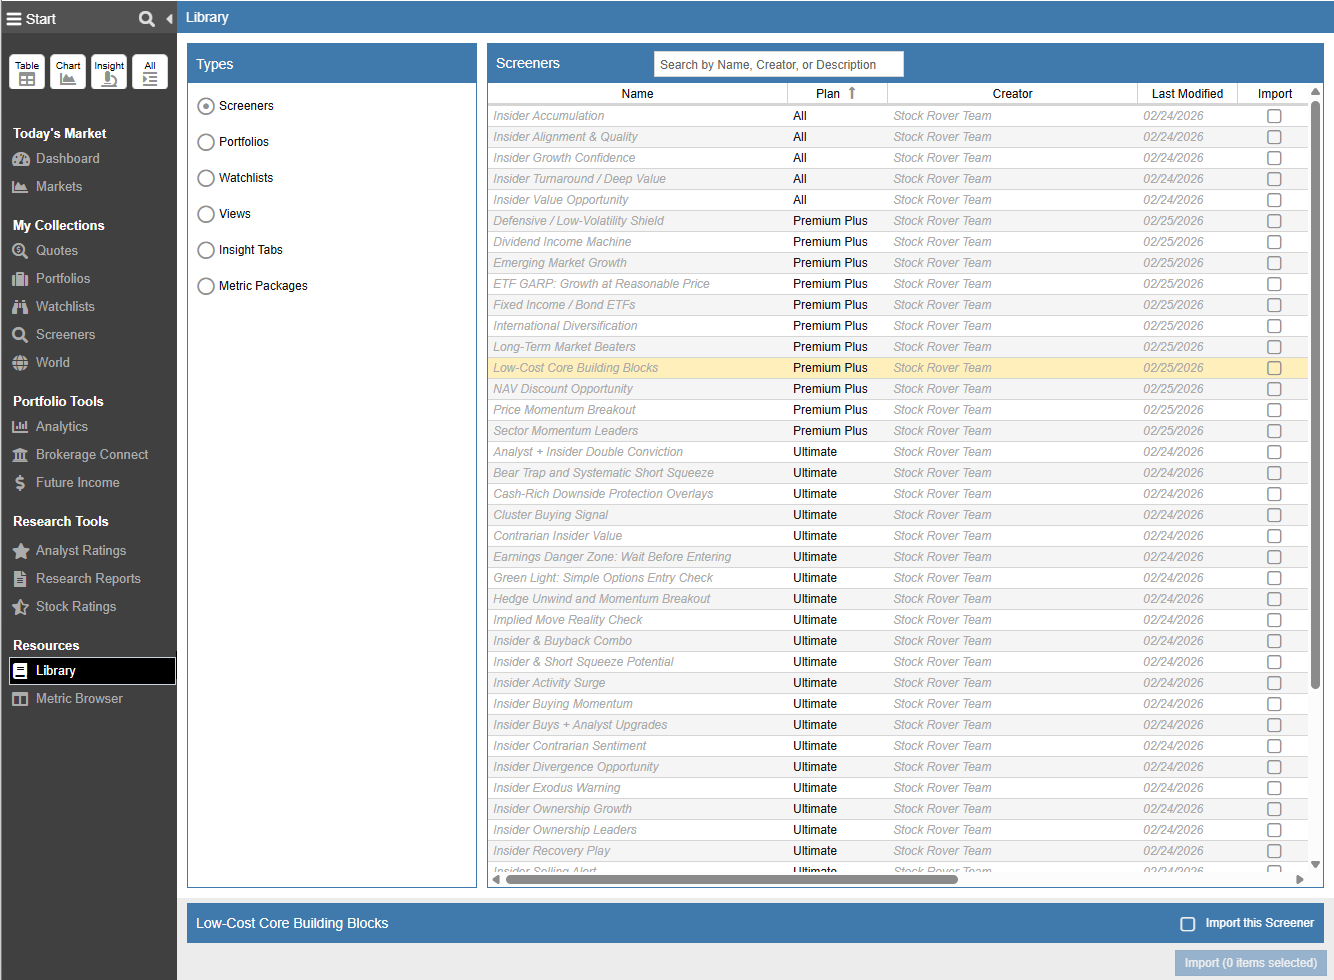
Task: Click the Metric Browser columns icon
Action: (x=20, y=699)
